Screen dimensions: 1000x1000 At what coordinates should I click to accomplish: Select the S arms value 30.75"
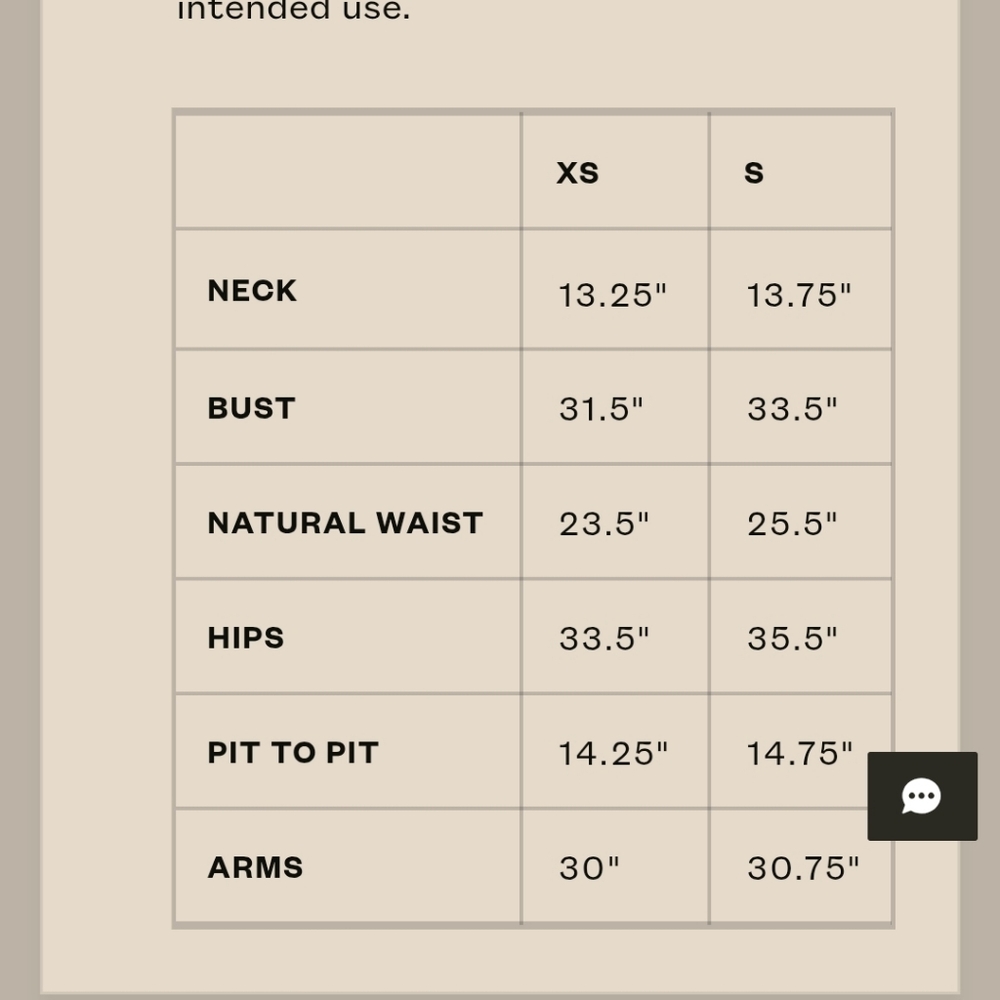click(x=804, y=868)
